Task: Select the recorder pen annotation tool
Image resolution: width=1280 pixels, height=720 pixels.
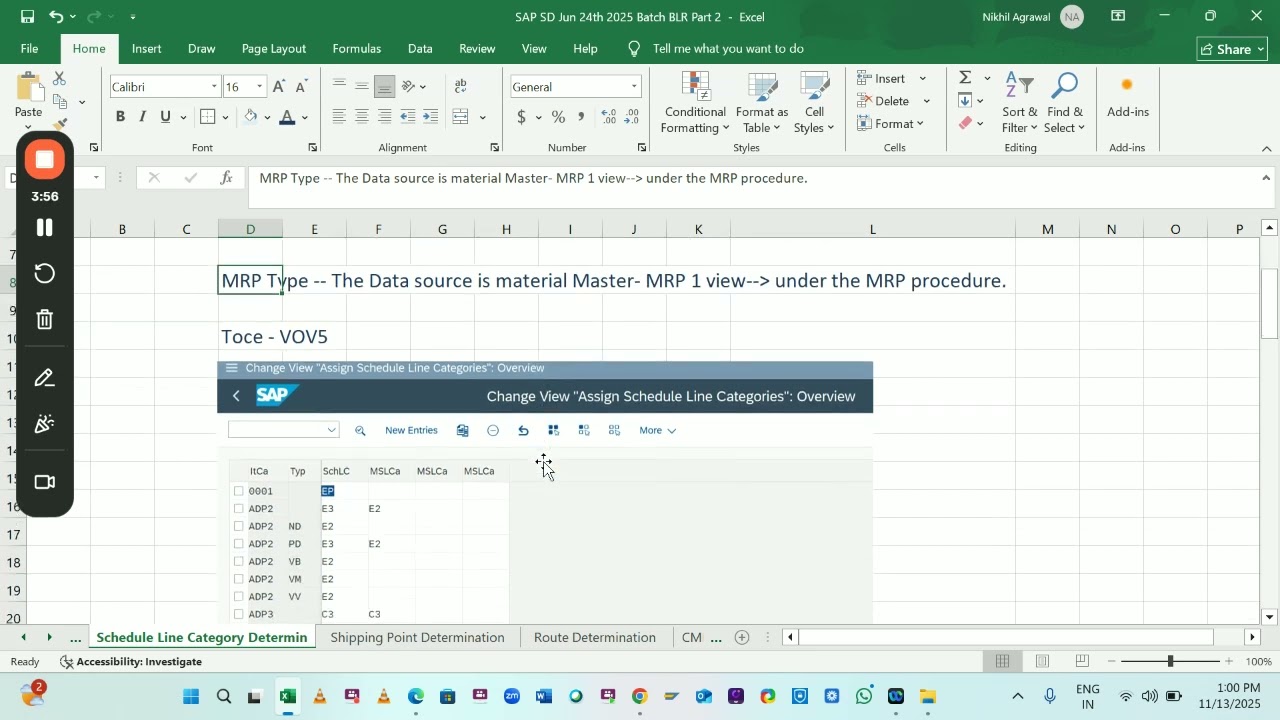Action: point(45,378)
